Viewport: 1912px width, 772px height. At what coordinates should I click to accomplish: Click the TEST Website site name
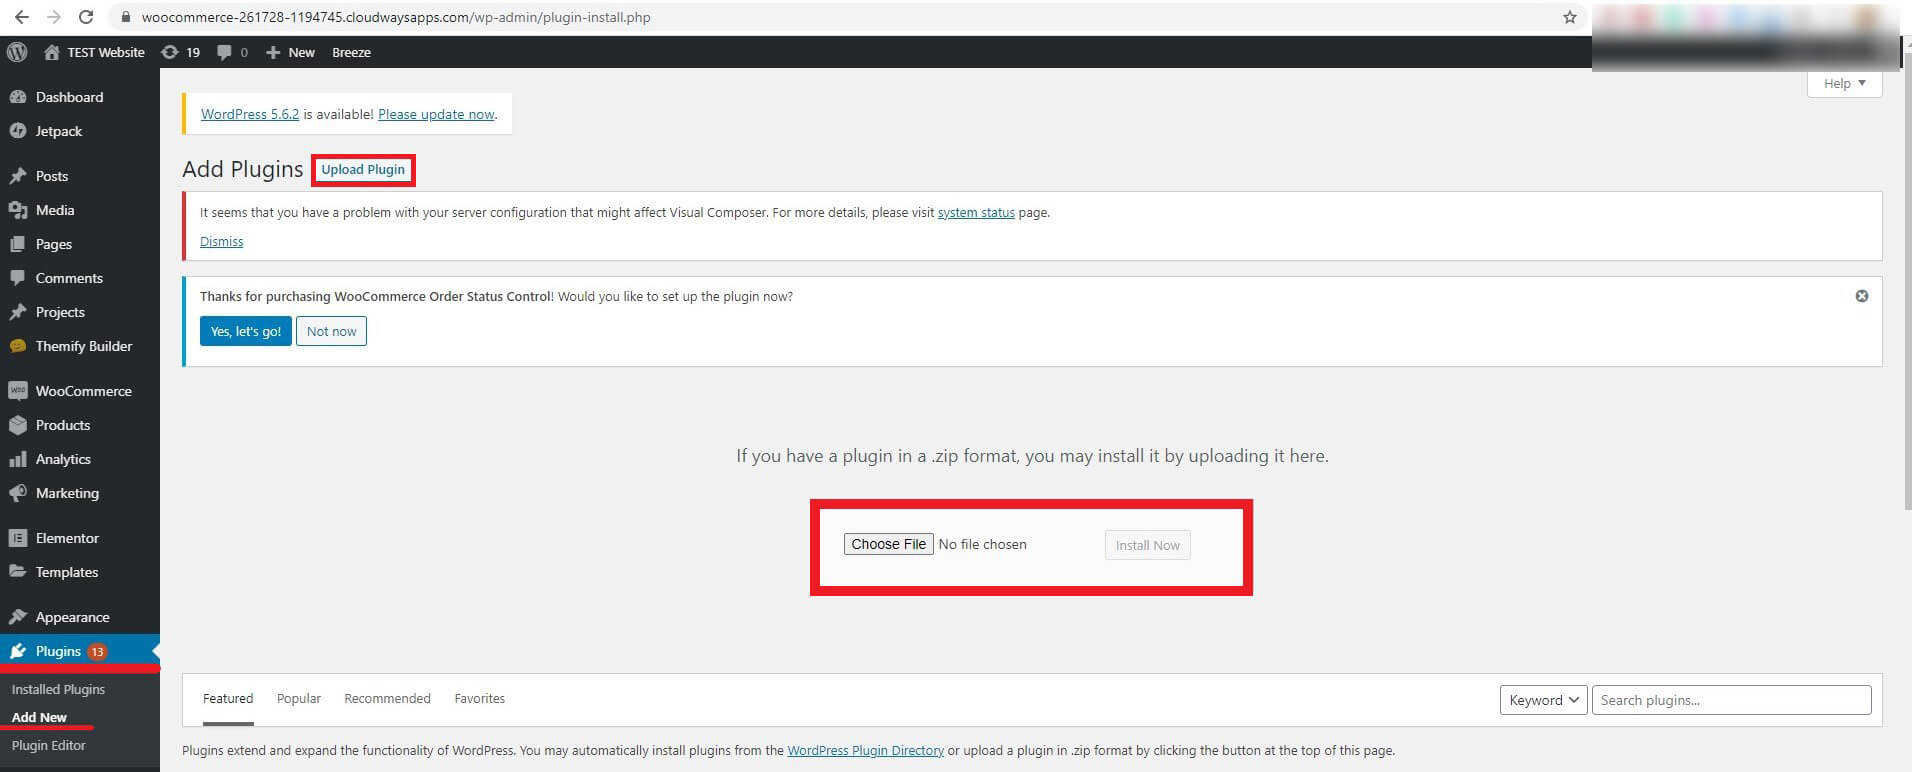tap(106, 52)
